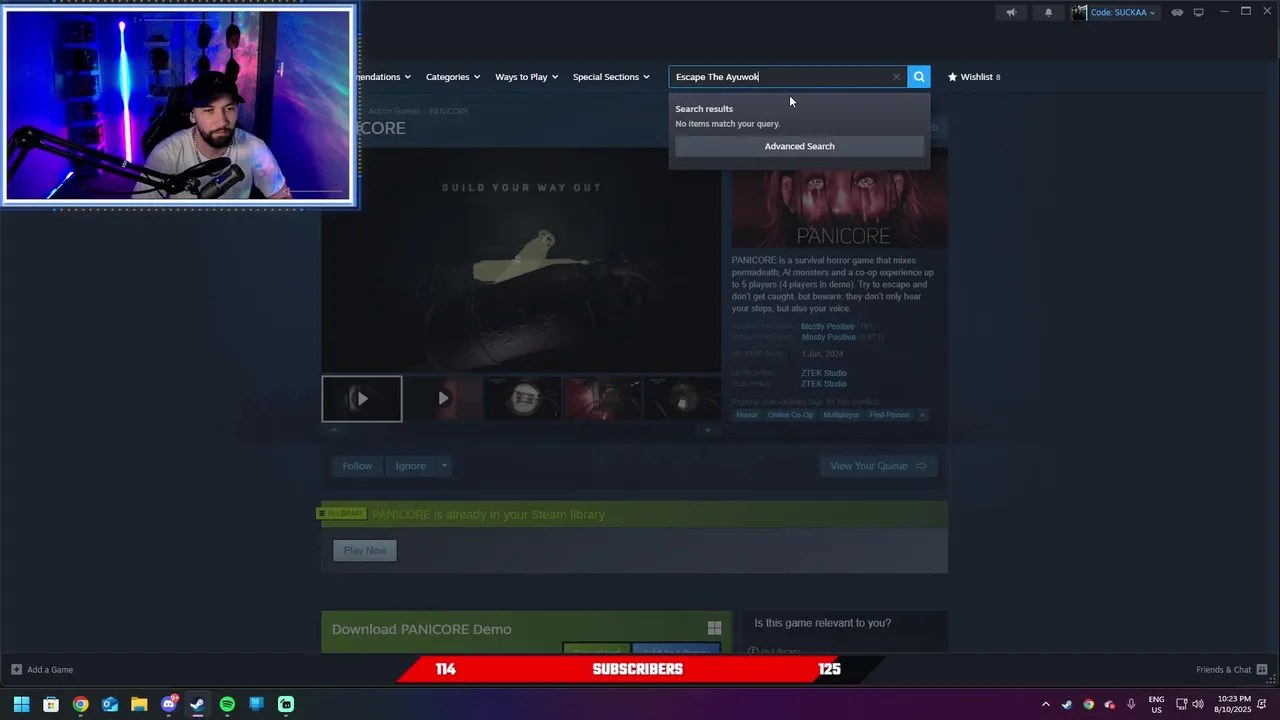This screenshot has height=720, width=1280.
Task: Click the Chrome system tray icon
Action: (x=1088, y=704)
